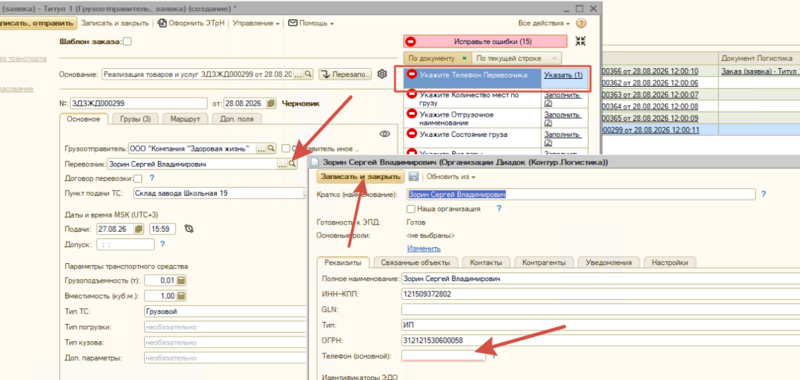Expand the Обновить из dropdown
Viewport: 800px width, 380px height.
[x=451, y=177]
